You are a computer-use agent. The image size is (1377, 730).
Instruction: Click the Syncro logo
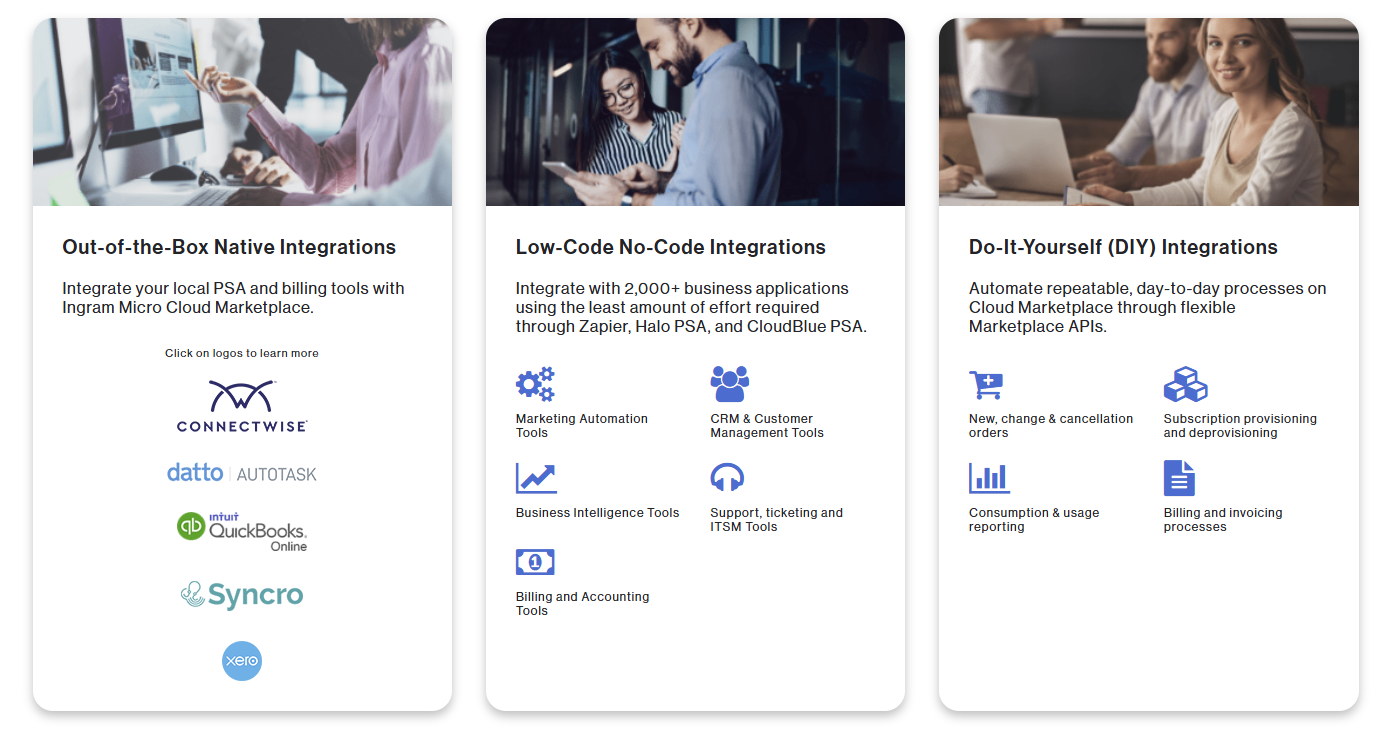pos(242,595)
